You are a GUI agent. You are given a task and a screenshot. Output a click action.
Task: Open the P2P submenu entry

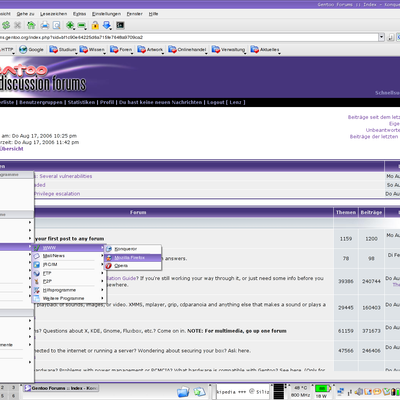(69, 281)
